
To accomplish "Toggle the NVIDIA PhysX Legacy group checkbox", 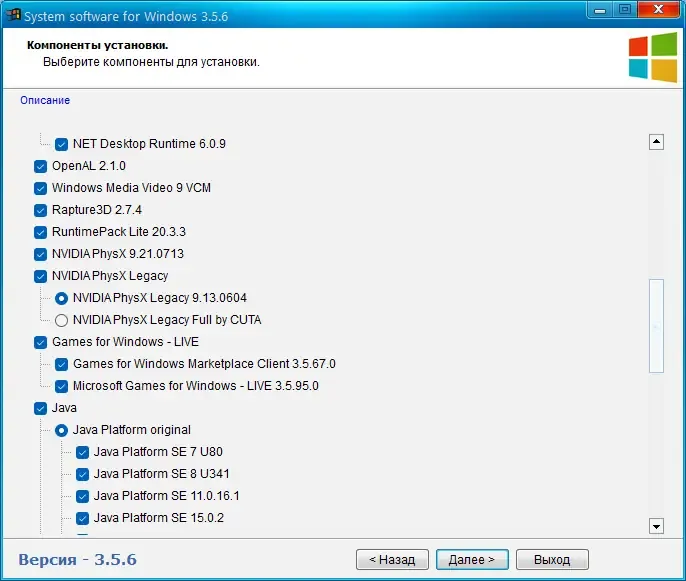I will pos(40,276).
